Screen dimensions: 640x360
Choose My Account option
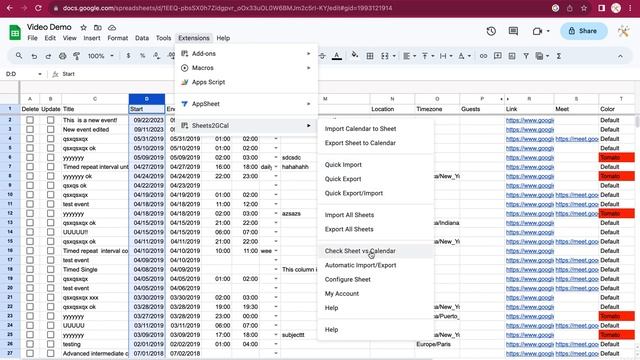(x=342, y=294)
